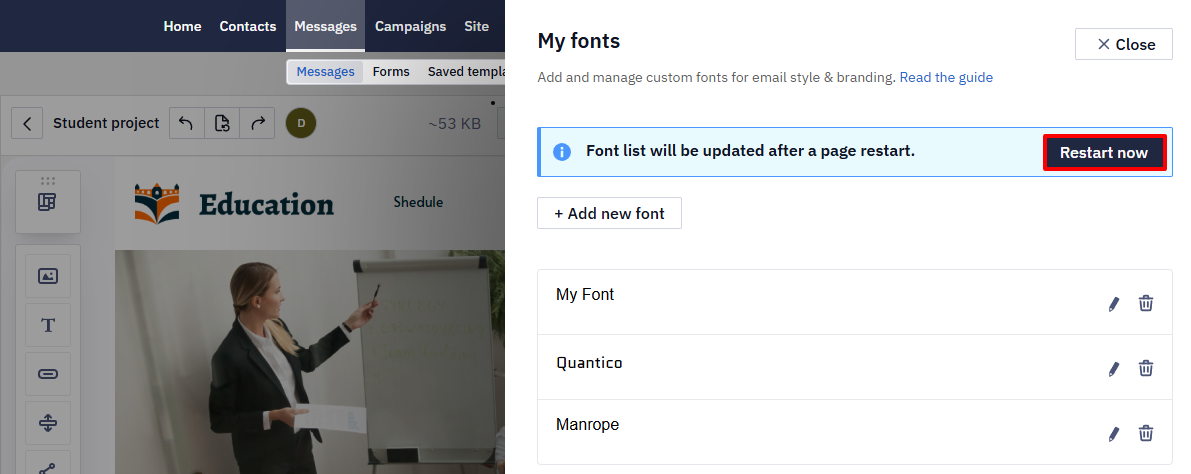
Task: Click the Education heading text in the email
Action: 266,204
